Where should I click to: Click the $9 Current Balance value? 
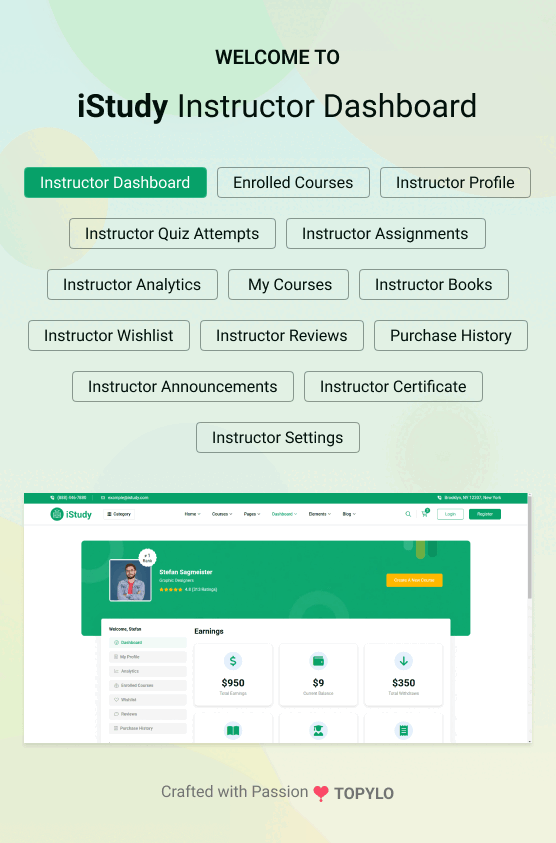click(x=318, y=683)
